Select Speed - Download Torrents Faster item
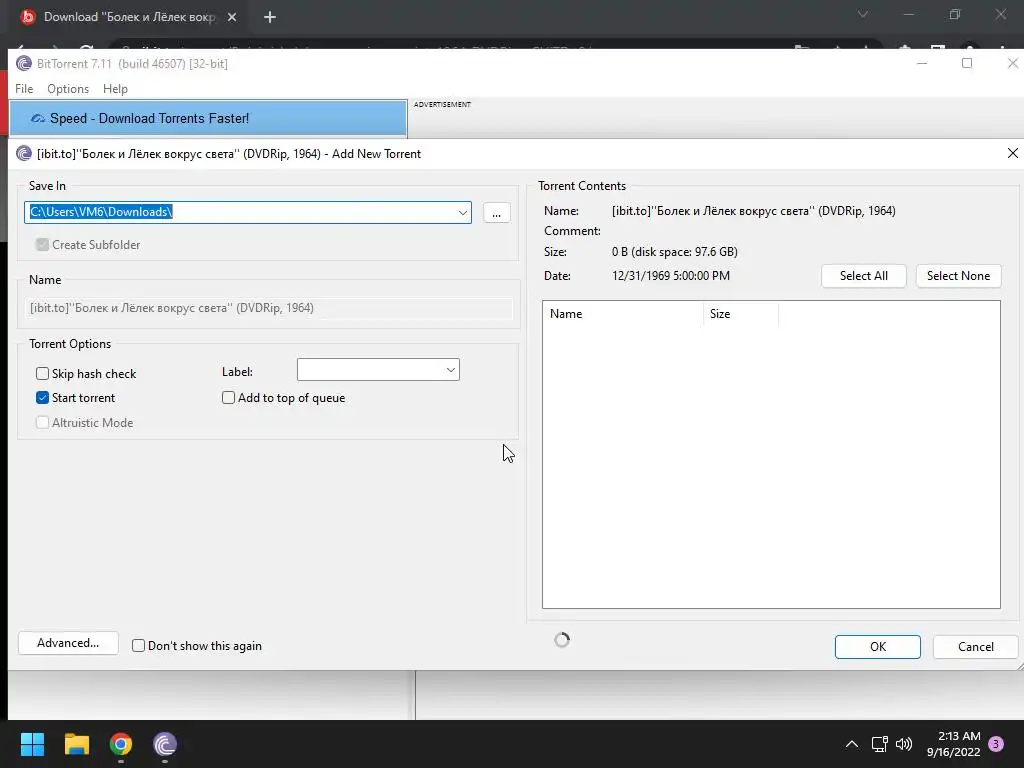This screenshot has height=768, width=1024. [208, 118]
